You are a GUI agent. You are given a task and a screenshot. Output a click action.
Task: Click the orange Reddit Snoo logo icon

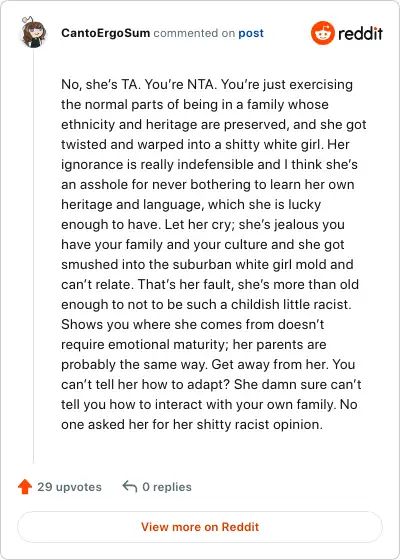click(322, 33)
